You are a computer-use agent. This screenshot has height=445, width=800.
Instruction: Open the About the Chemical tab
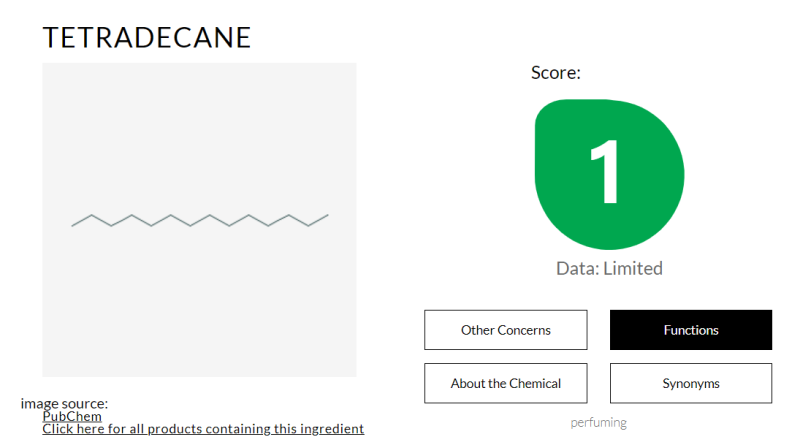(506, 383)
